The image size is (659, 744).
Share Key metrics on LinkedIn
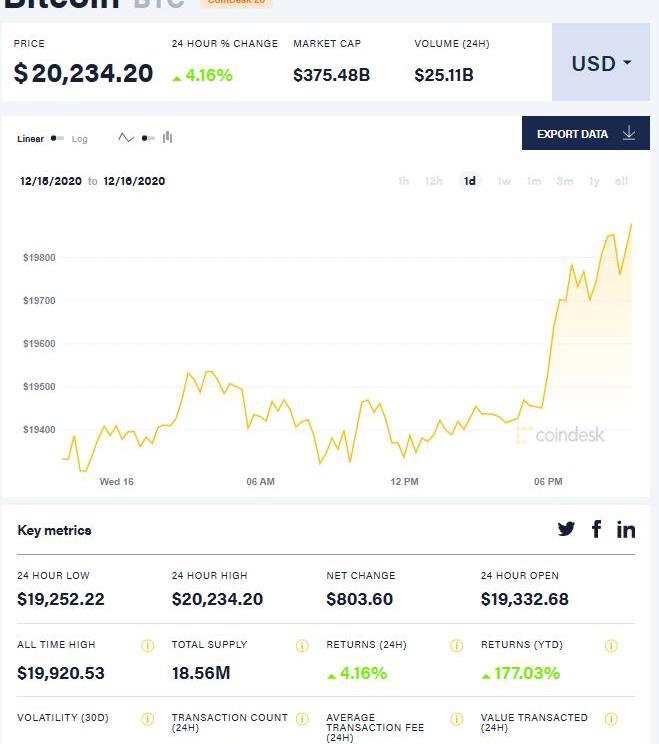pyautogui.click(x=626, y=529)
